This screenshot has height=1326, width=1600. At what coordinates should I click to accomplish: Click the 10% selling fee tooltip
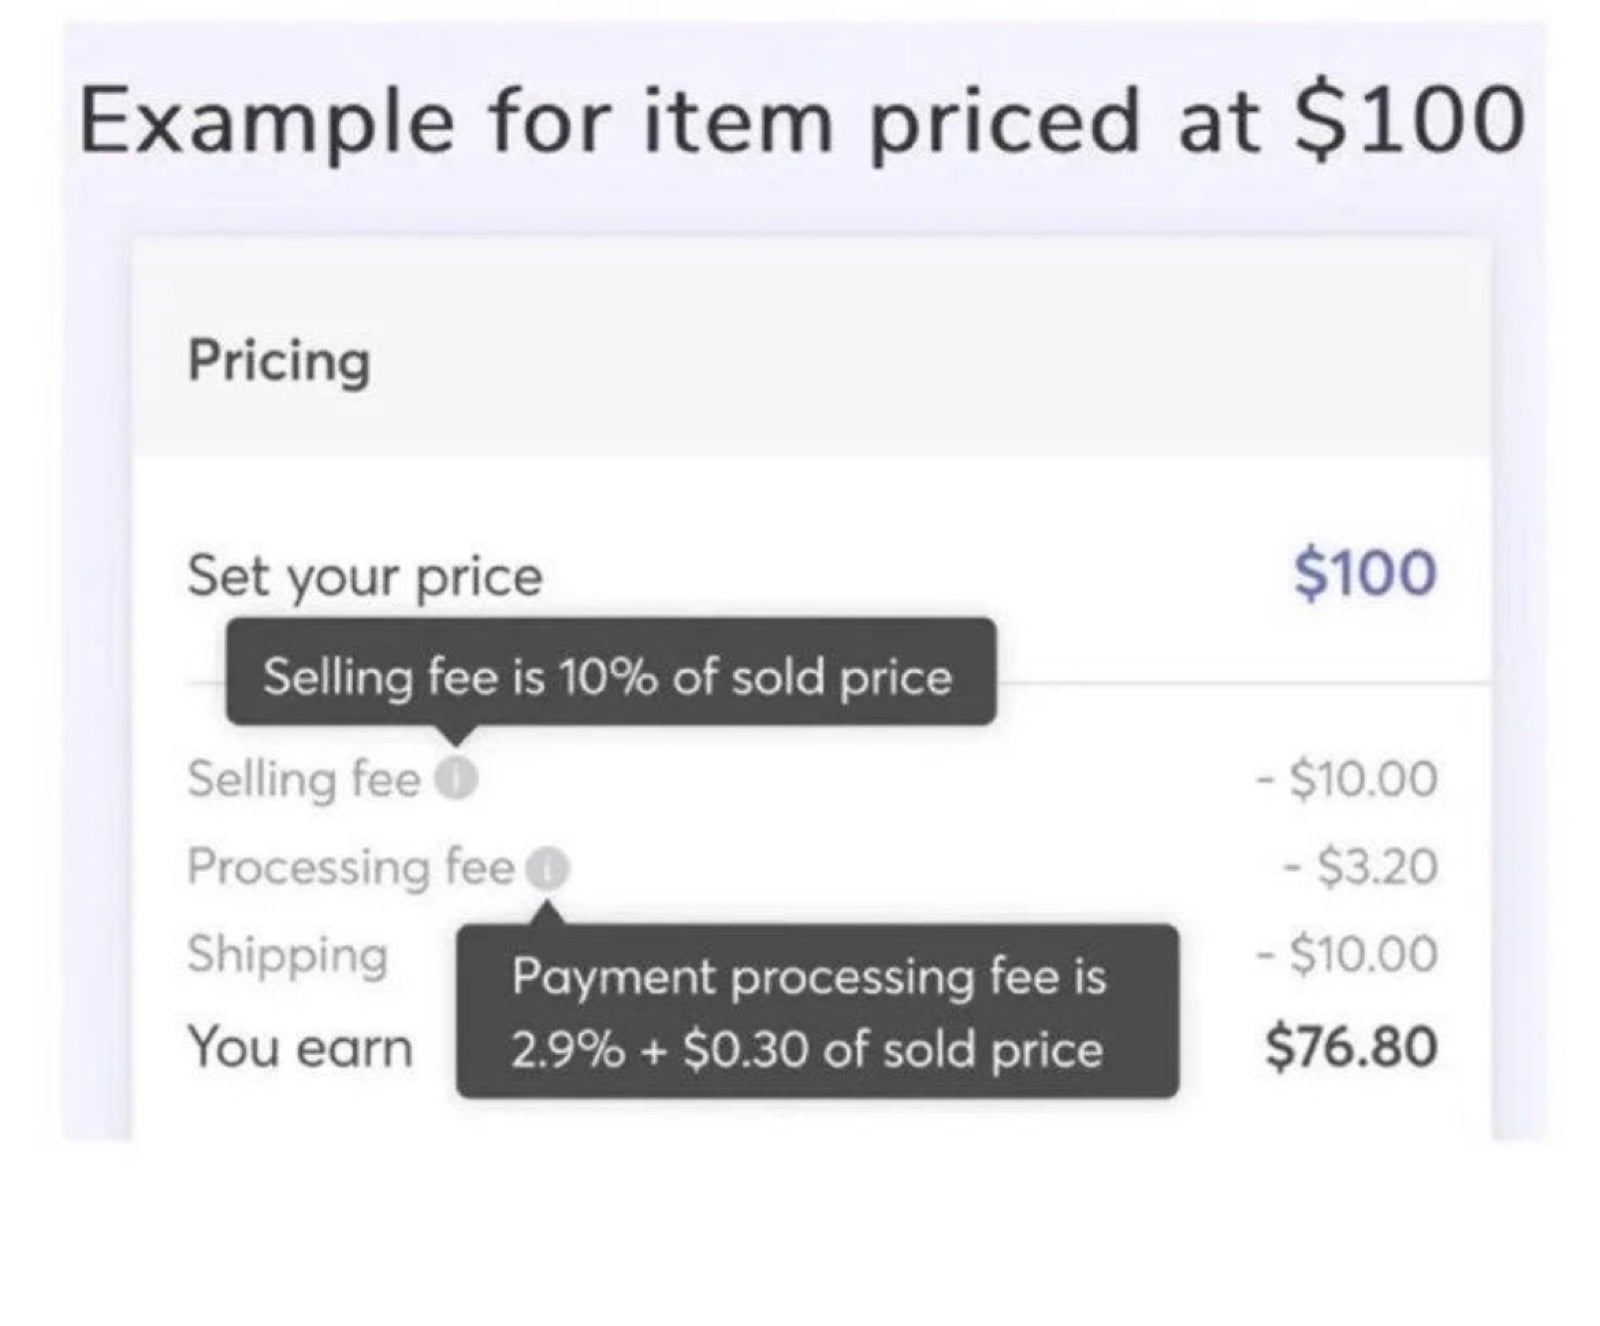click(x=611, y=672)
